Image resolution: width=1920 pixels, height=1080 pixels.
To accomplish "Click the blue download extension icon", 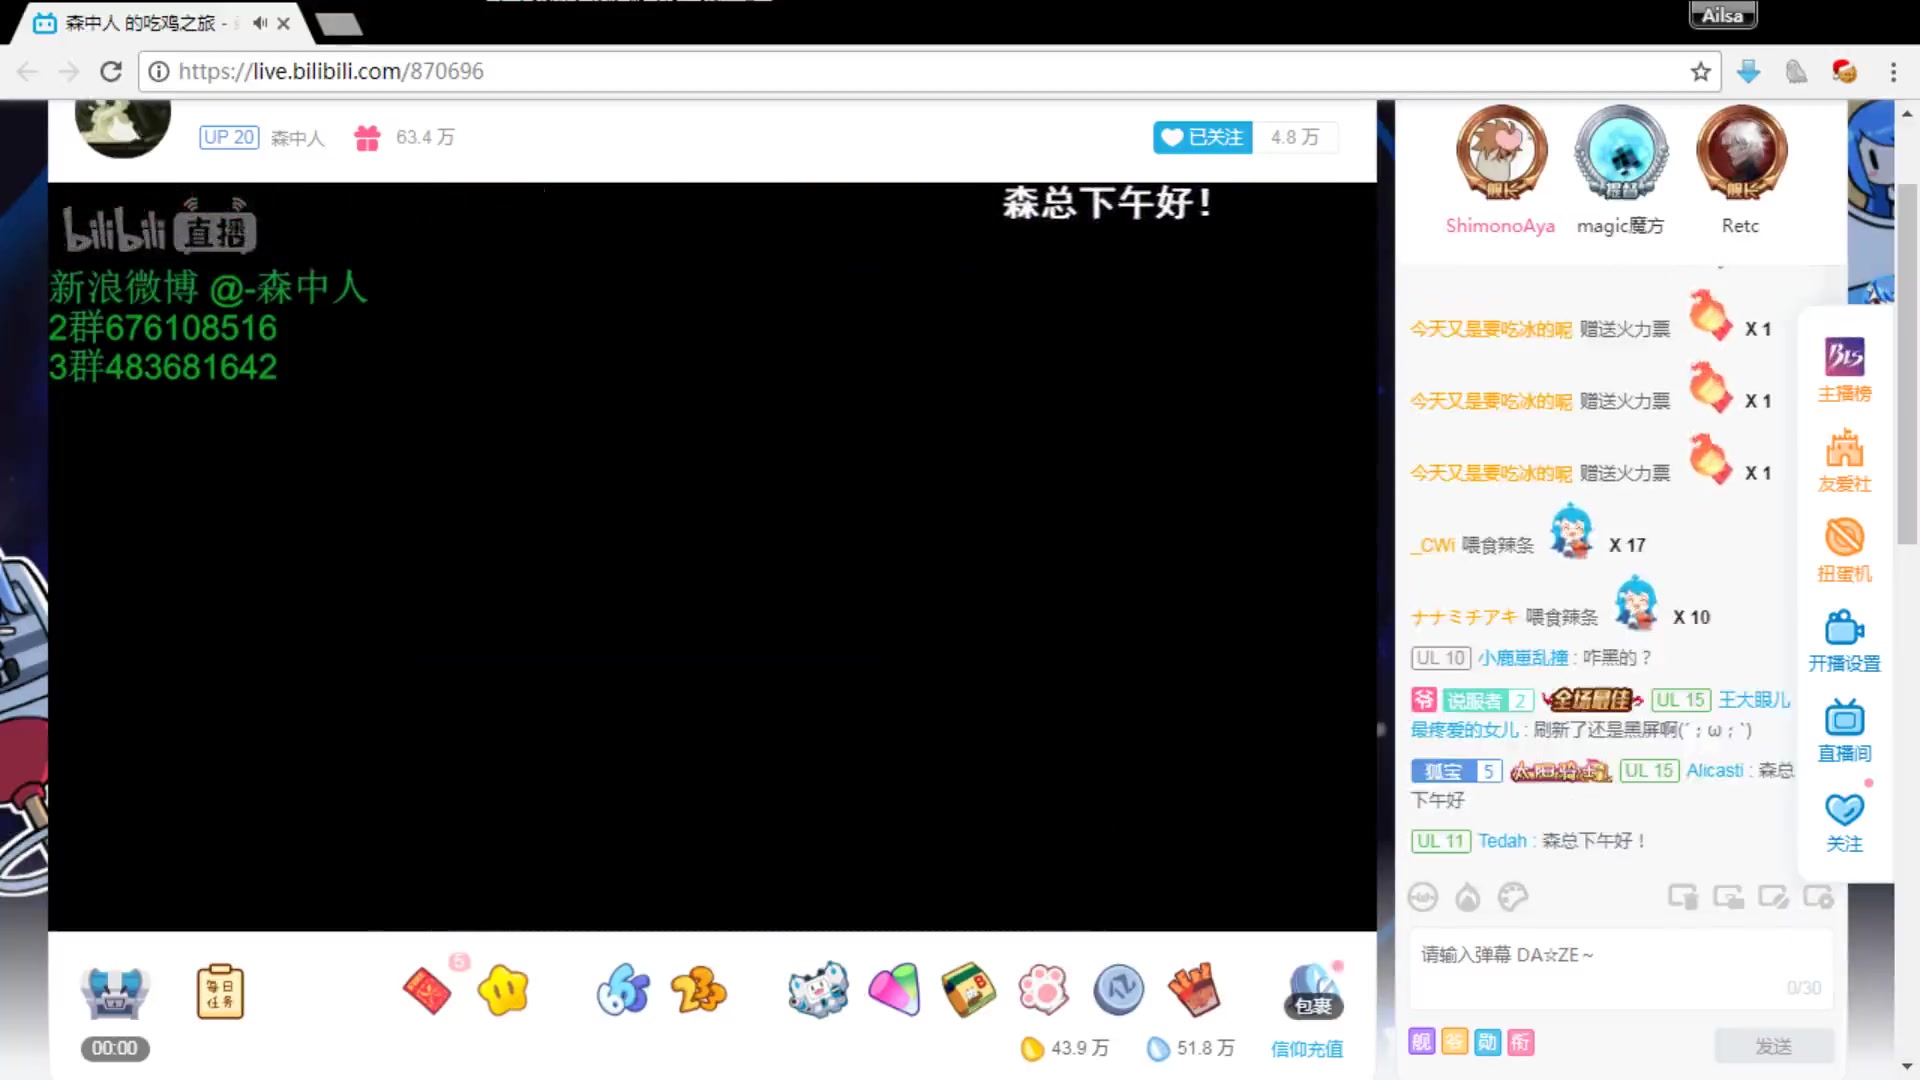I will (1748, 72).
